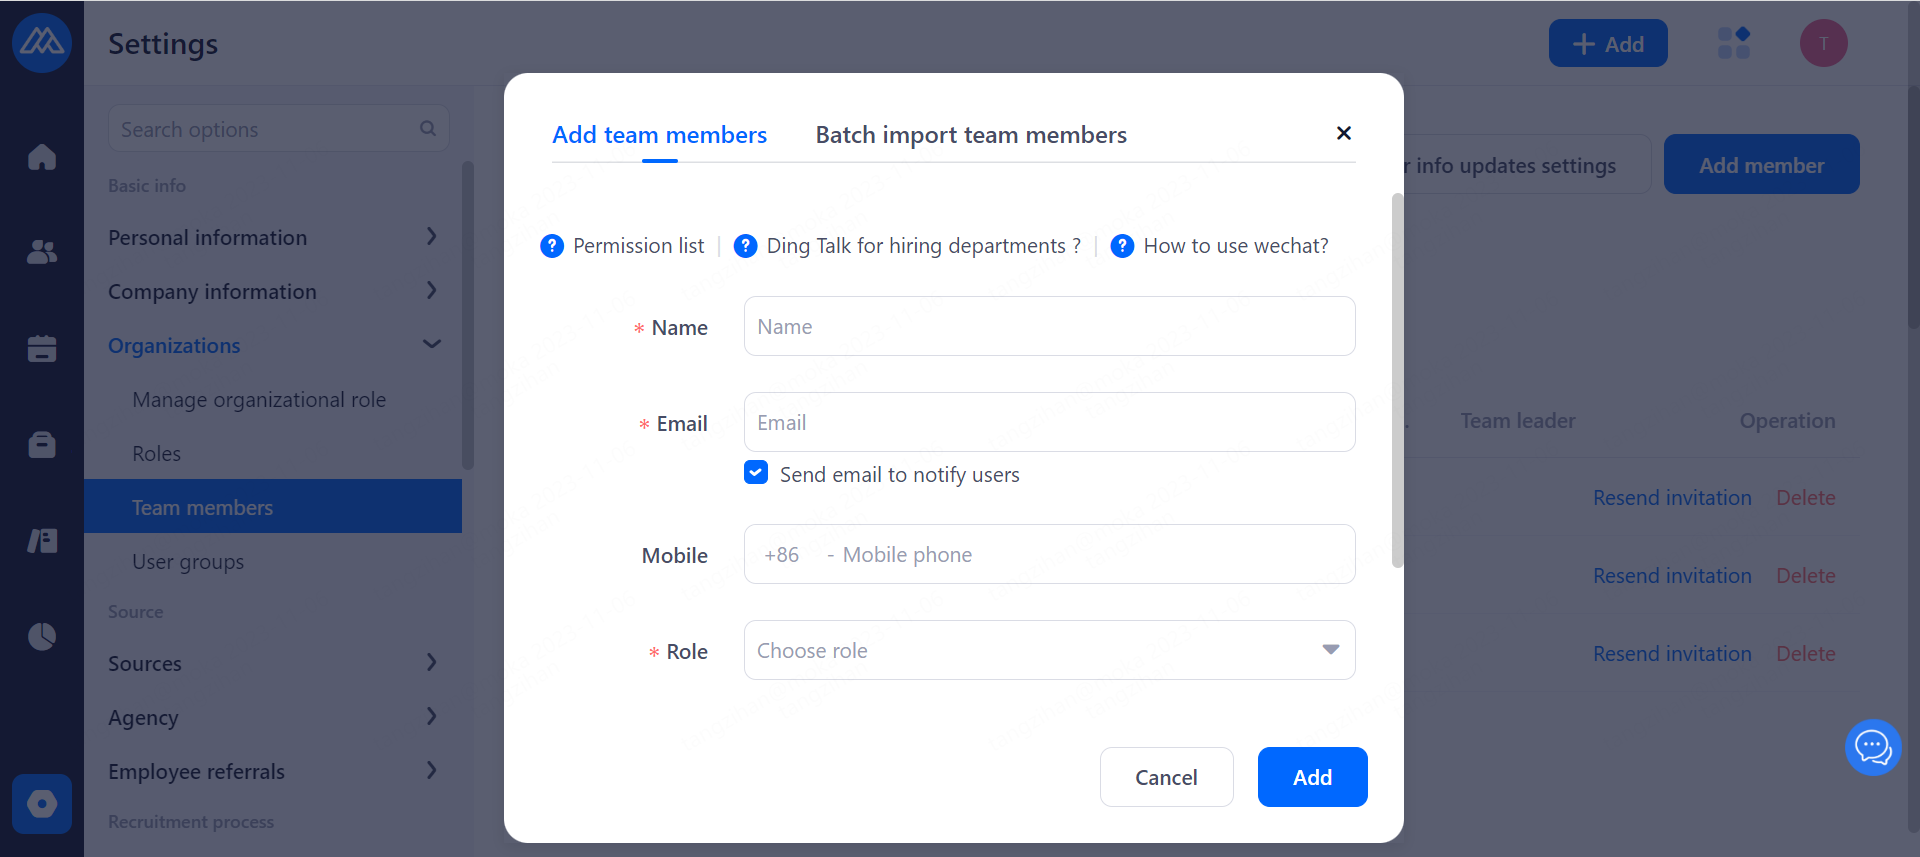Click the apps grid icon in header
The width and height of the screenshot is (1920, 857).
click(x=1733, y=43)
